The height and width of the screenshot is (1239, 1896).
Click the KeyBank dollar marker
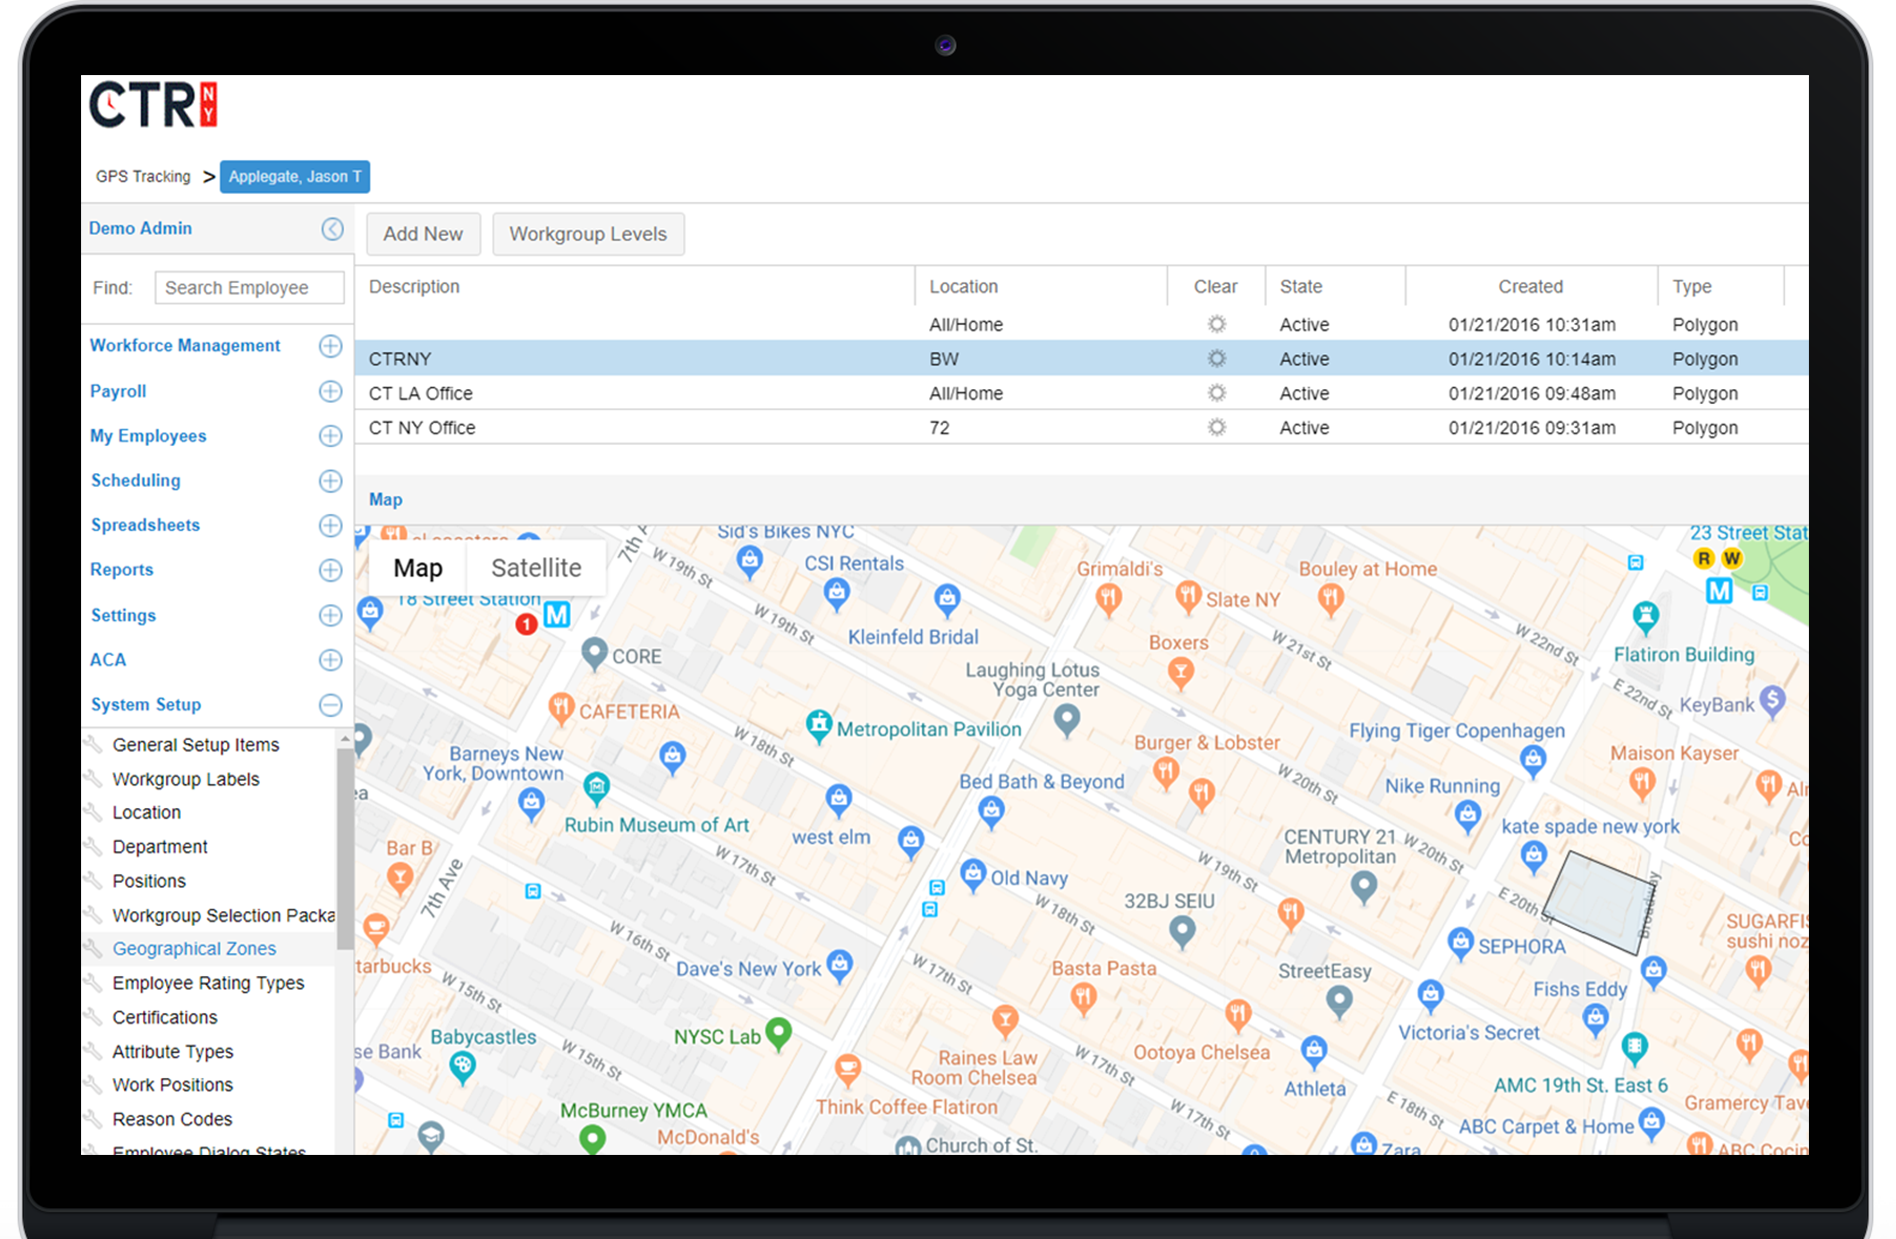(x=1772, y=701)
